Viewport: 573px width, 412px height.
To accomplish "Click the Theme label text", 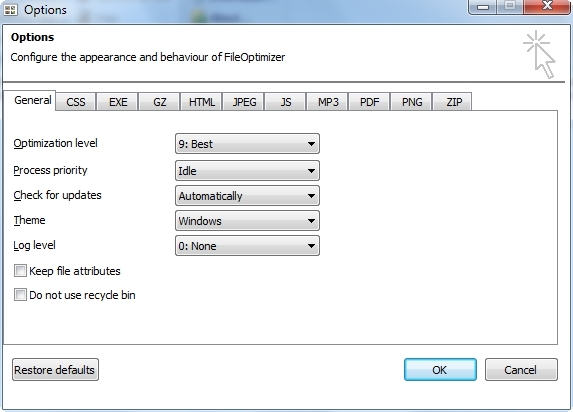I will 29,220.
